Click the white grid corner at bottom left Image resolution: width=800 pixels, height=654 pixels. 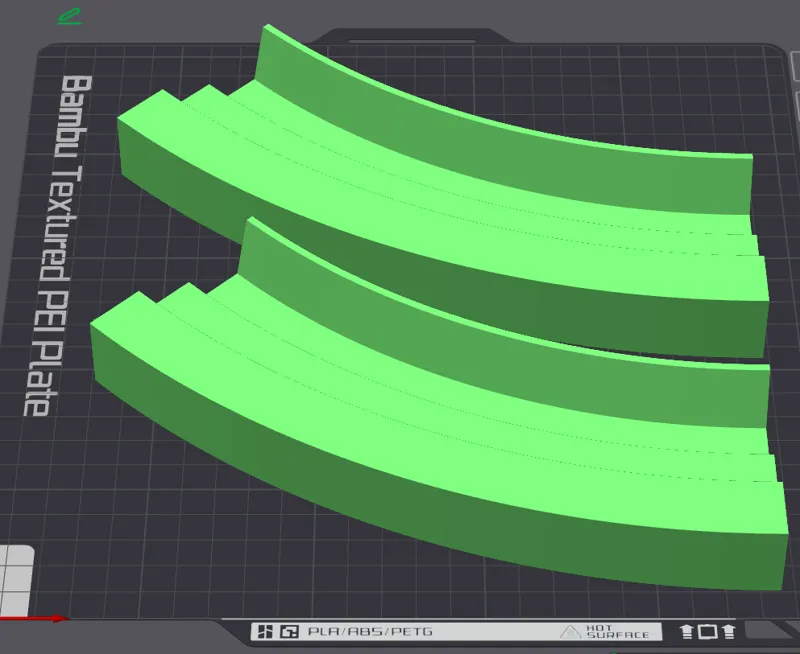point(16,581)
